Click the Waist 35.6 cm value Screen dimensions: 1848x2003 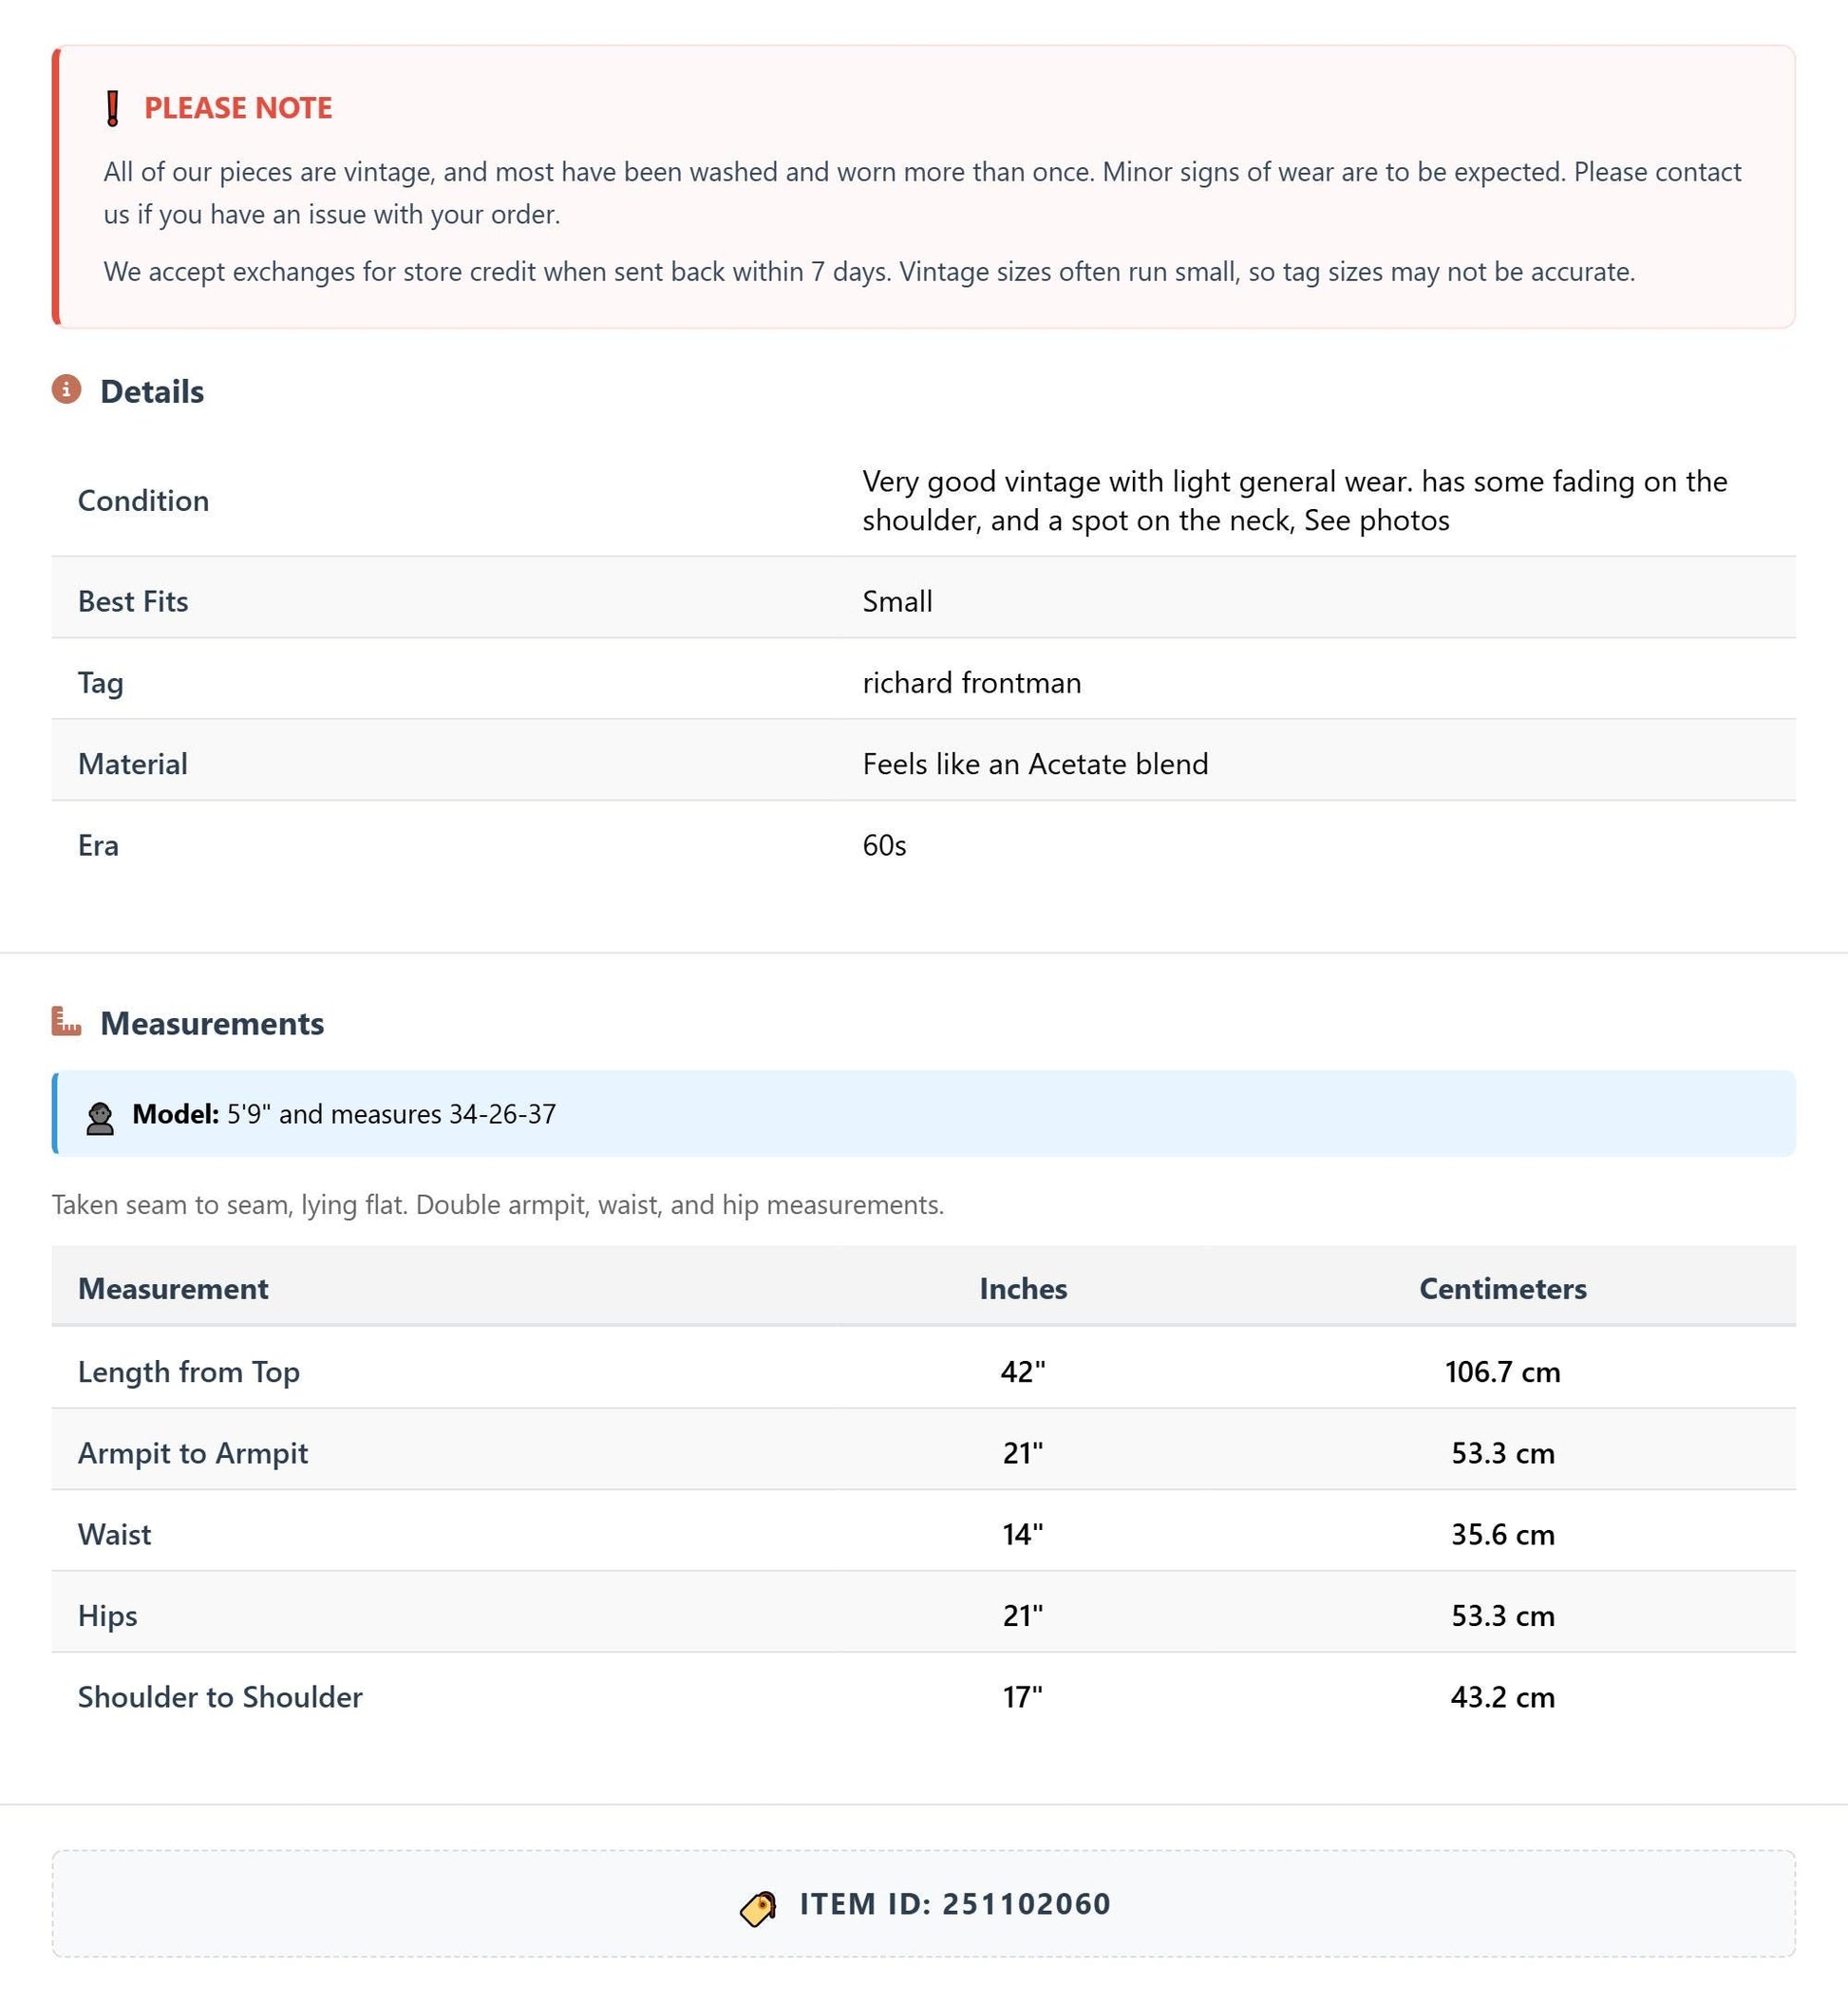click(1502, 1534)
